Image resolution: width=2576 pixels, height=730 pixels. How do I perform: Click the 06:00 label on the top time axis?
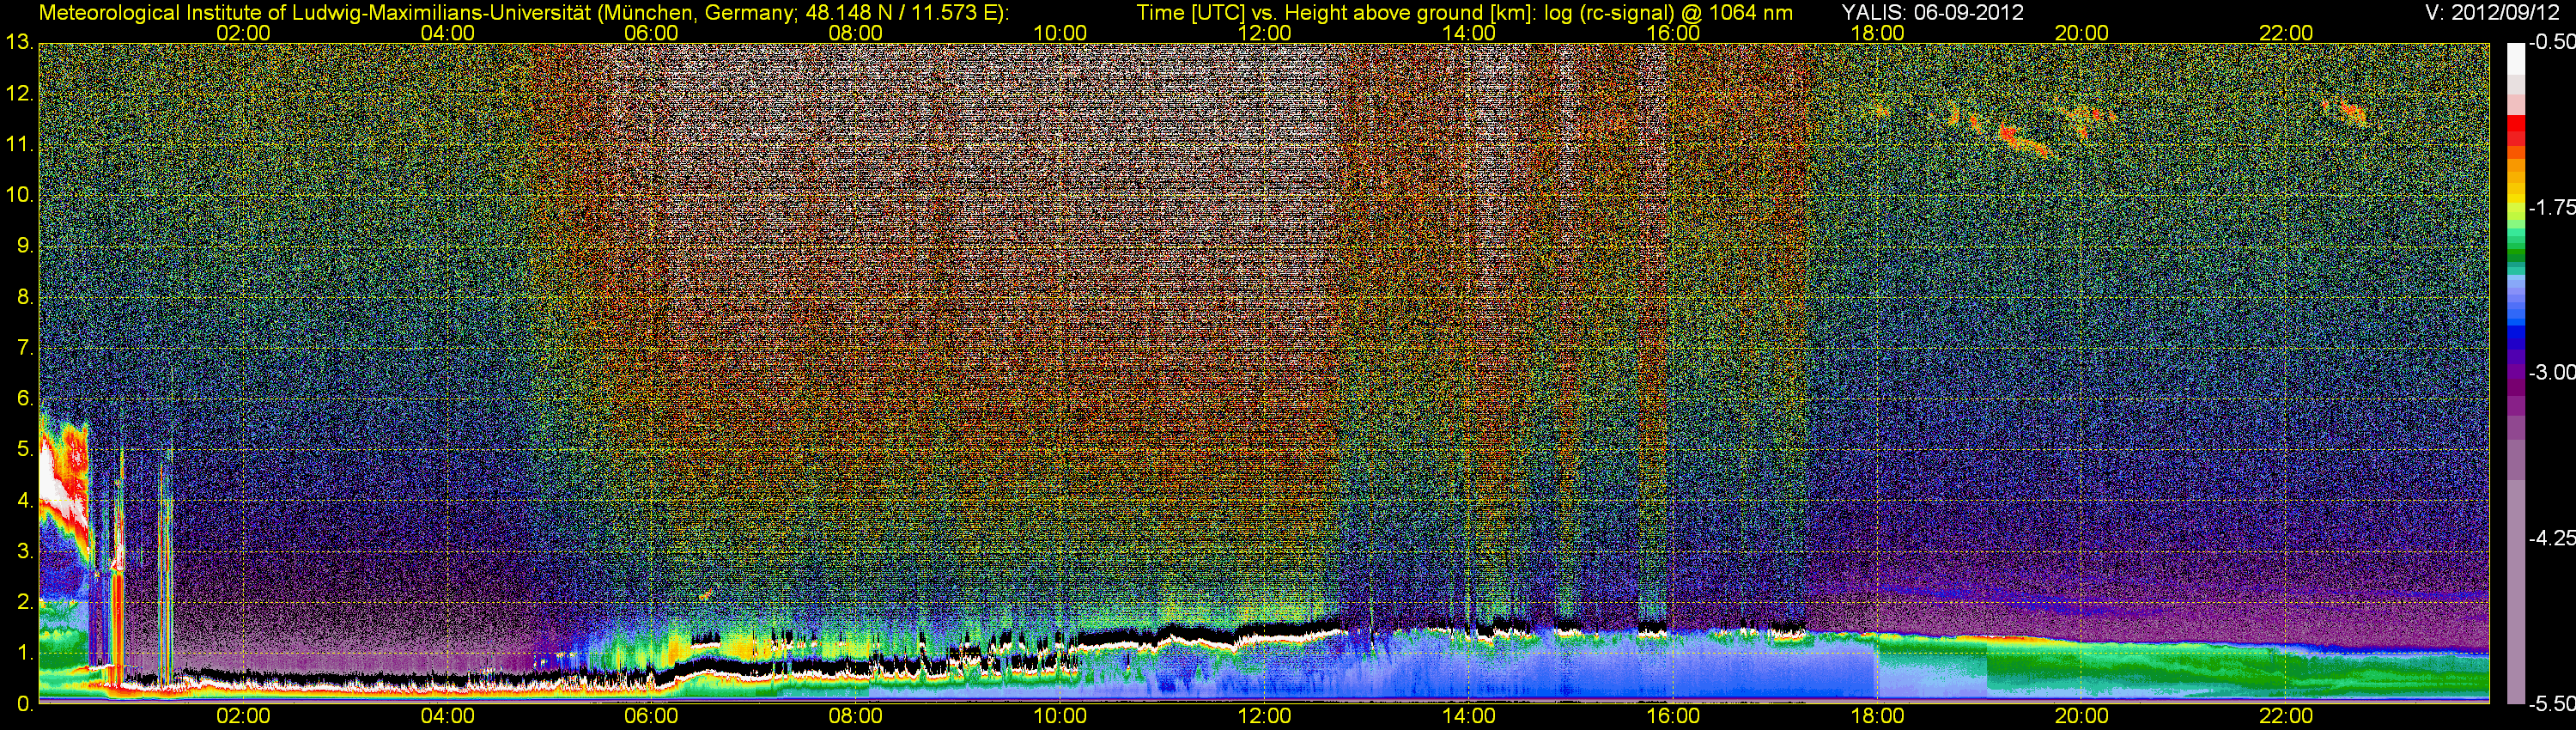[x=651, y=33]
